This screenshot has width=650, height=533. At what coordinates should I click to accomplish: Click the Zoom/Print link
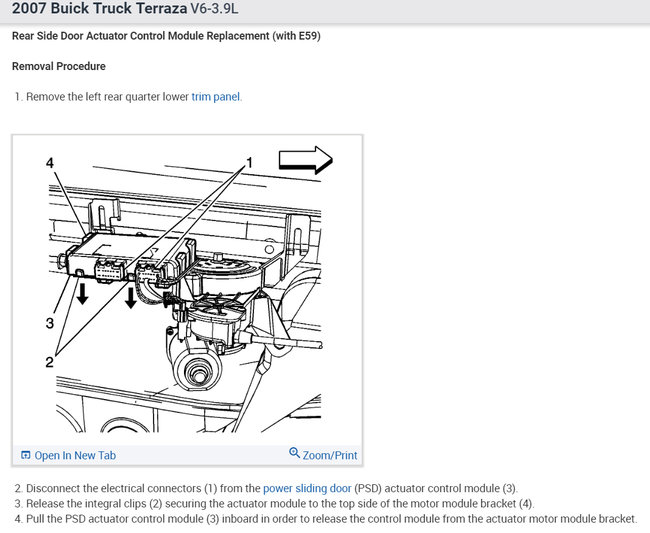pos(330,455)
